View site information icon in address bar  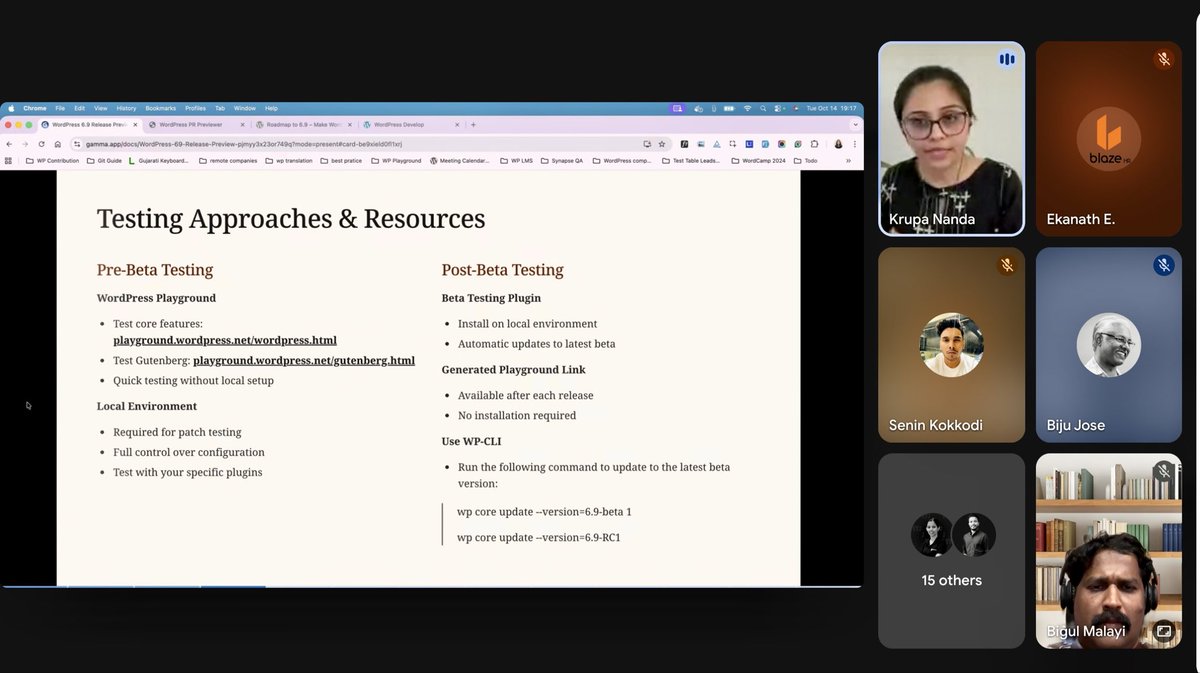tap(77, 144)
